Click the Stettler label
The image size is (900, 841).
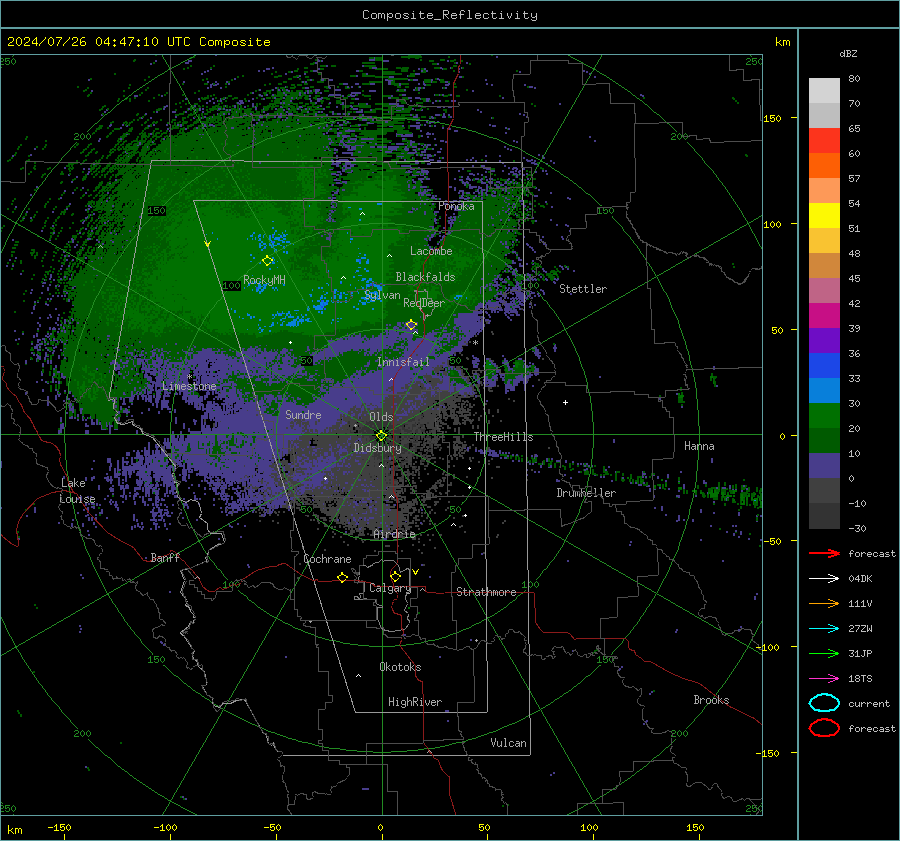tap(583, 289)
